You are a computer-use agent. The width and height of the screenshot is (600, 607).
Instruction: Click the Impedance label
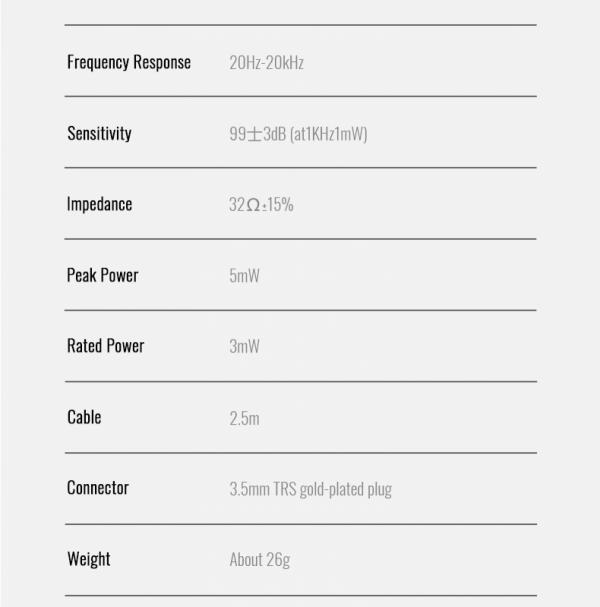coord(99,204)
